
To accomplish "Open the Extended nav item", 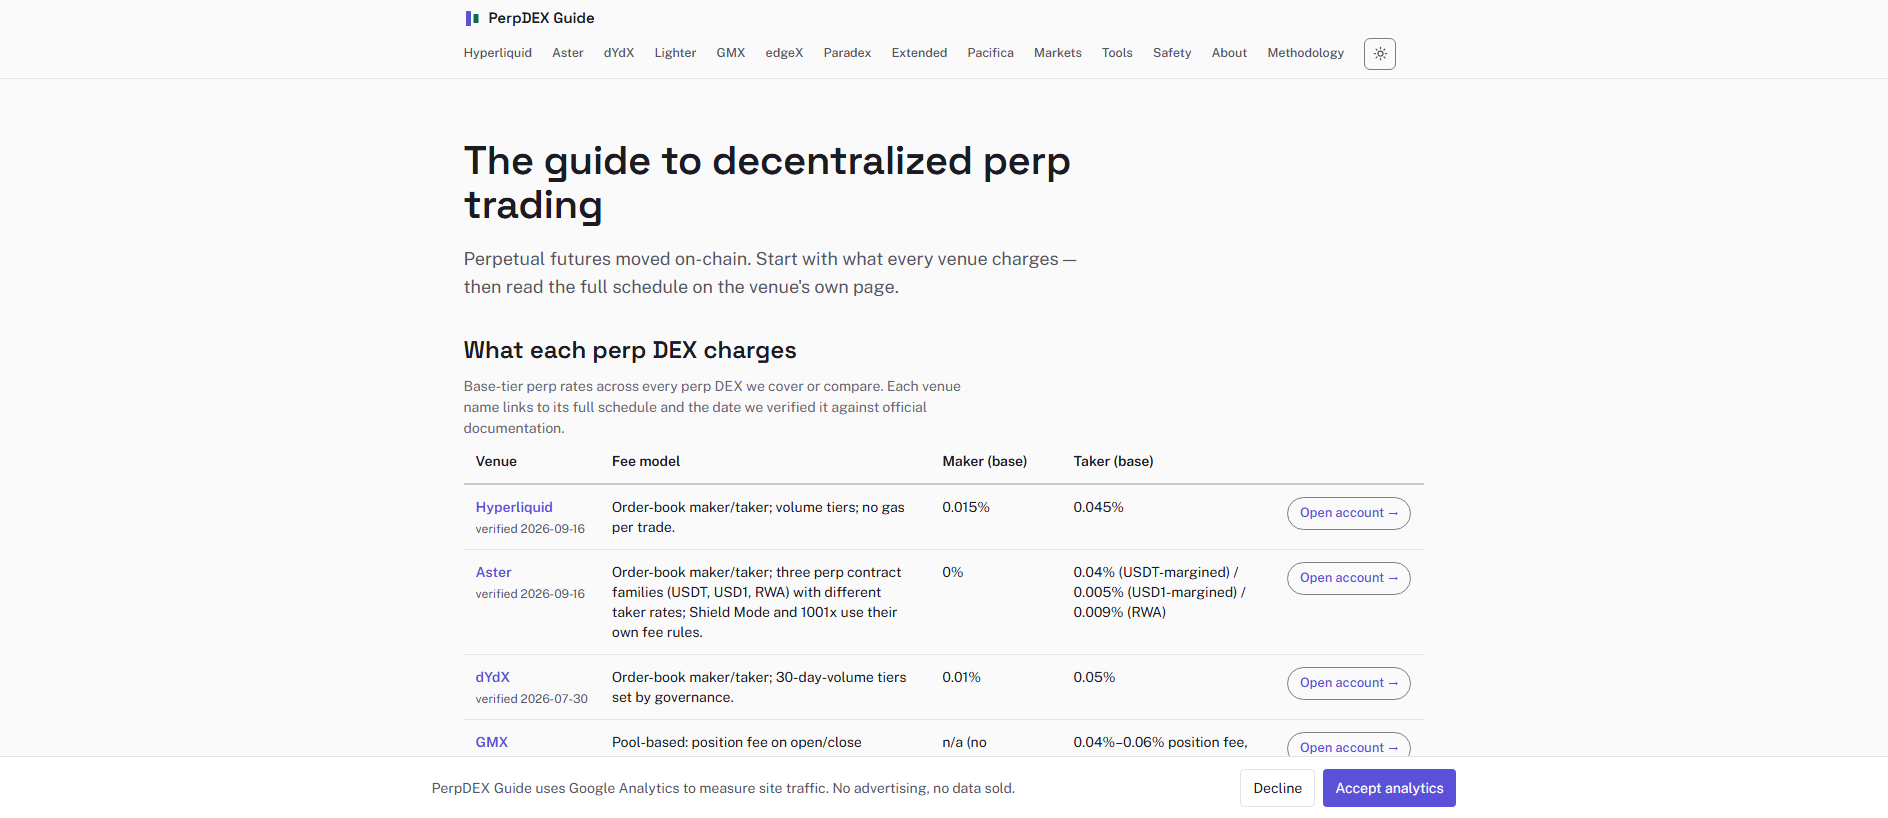I will (x=919, y=53).
